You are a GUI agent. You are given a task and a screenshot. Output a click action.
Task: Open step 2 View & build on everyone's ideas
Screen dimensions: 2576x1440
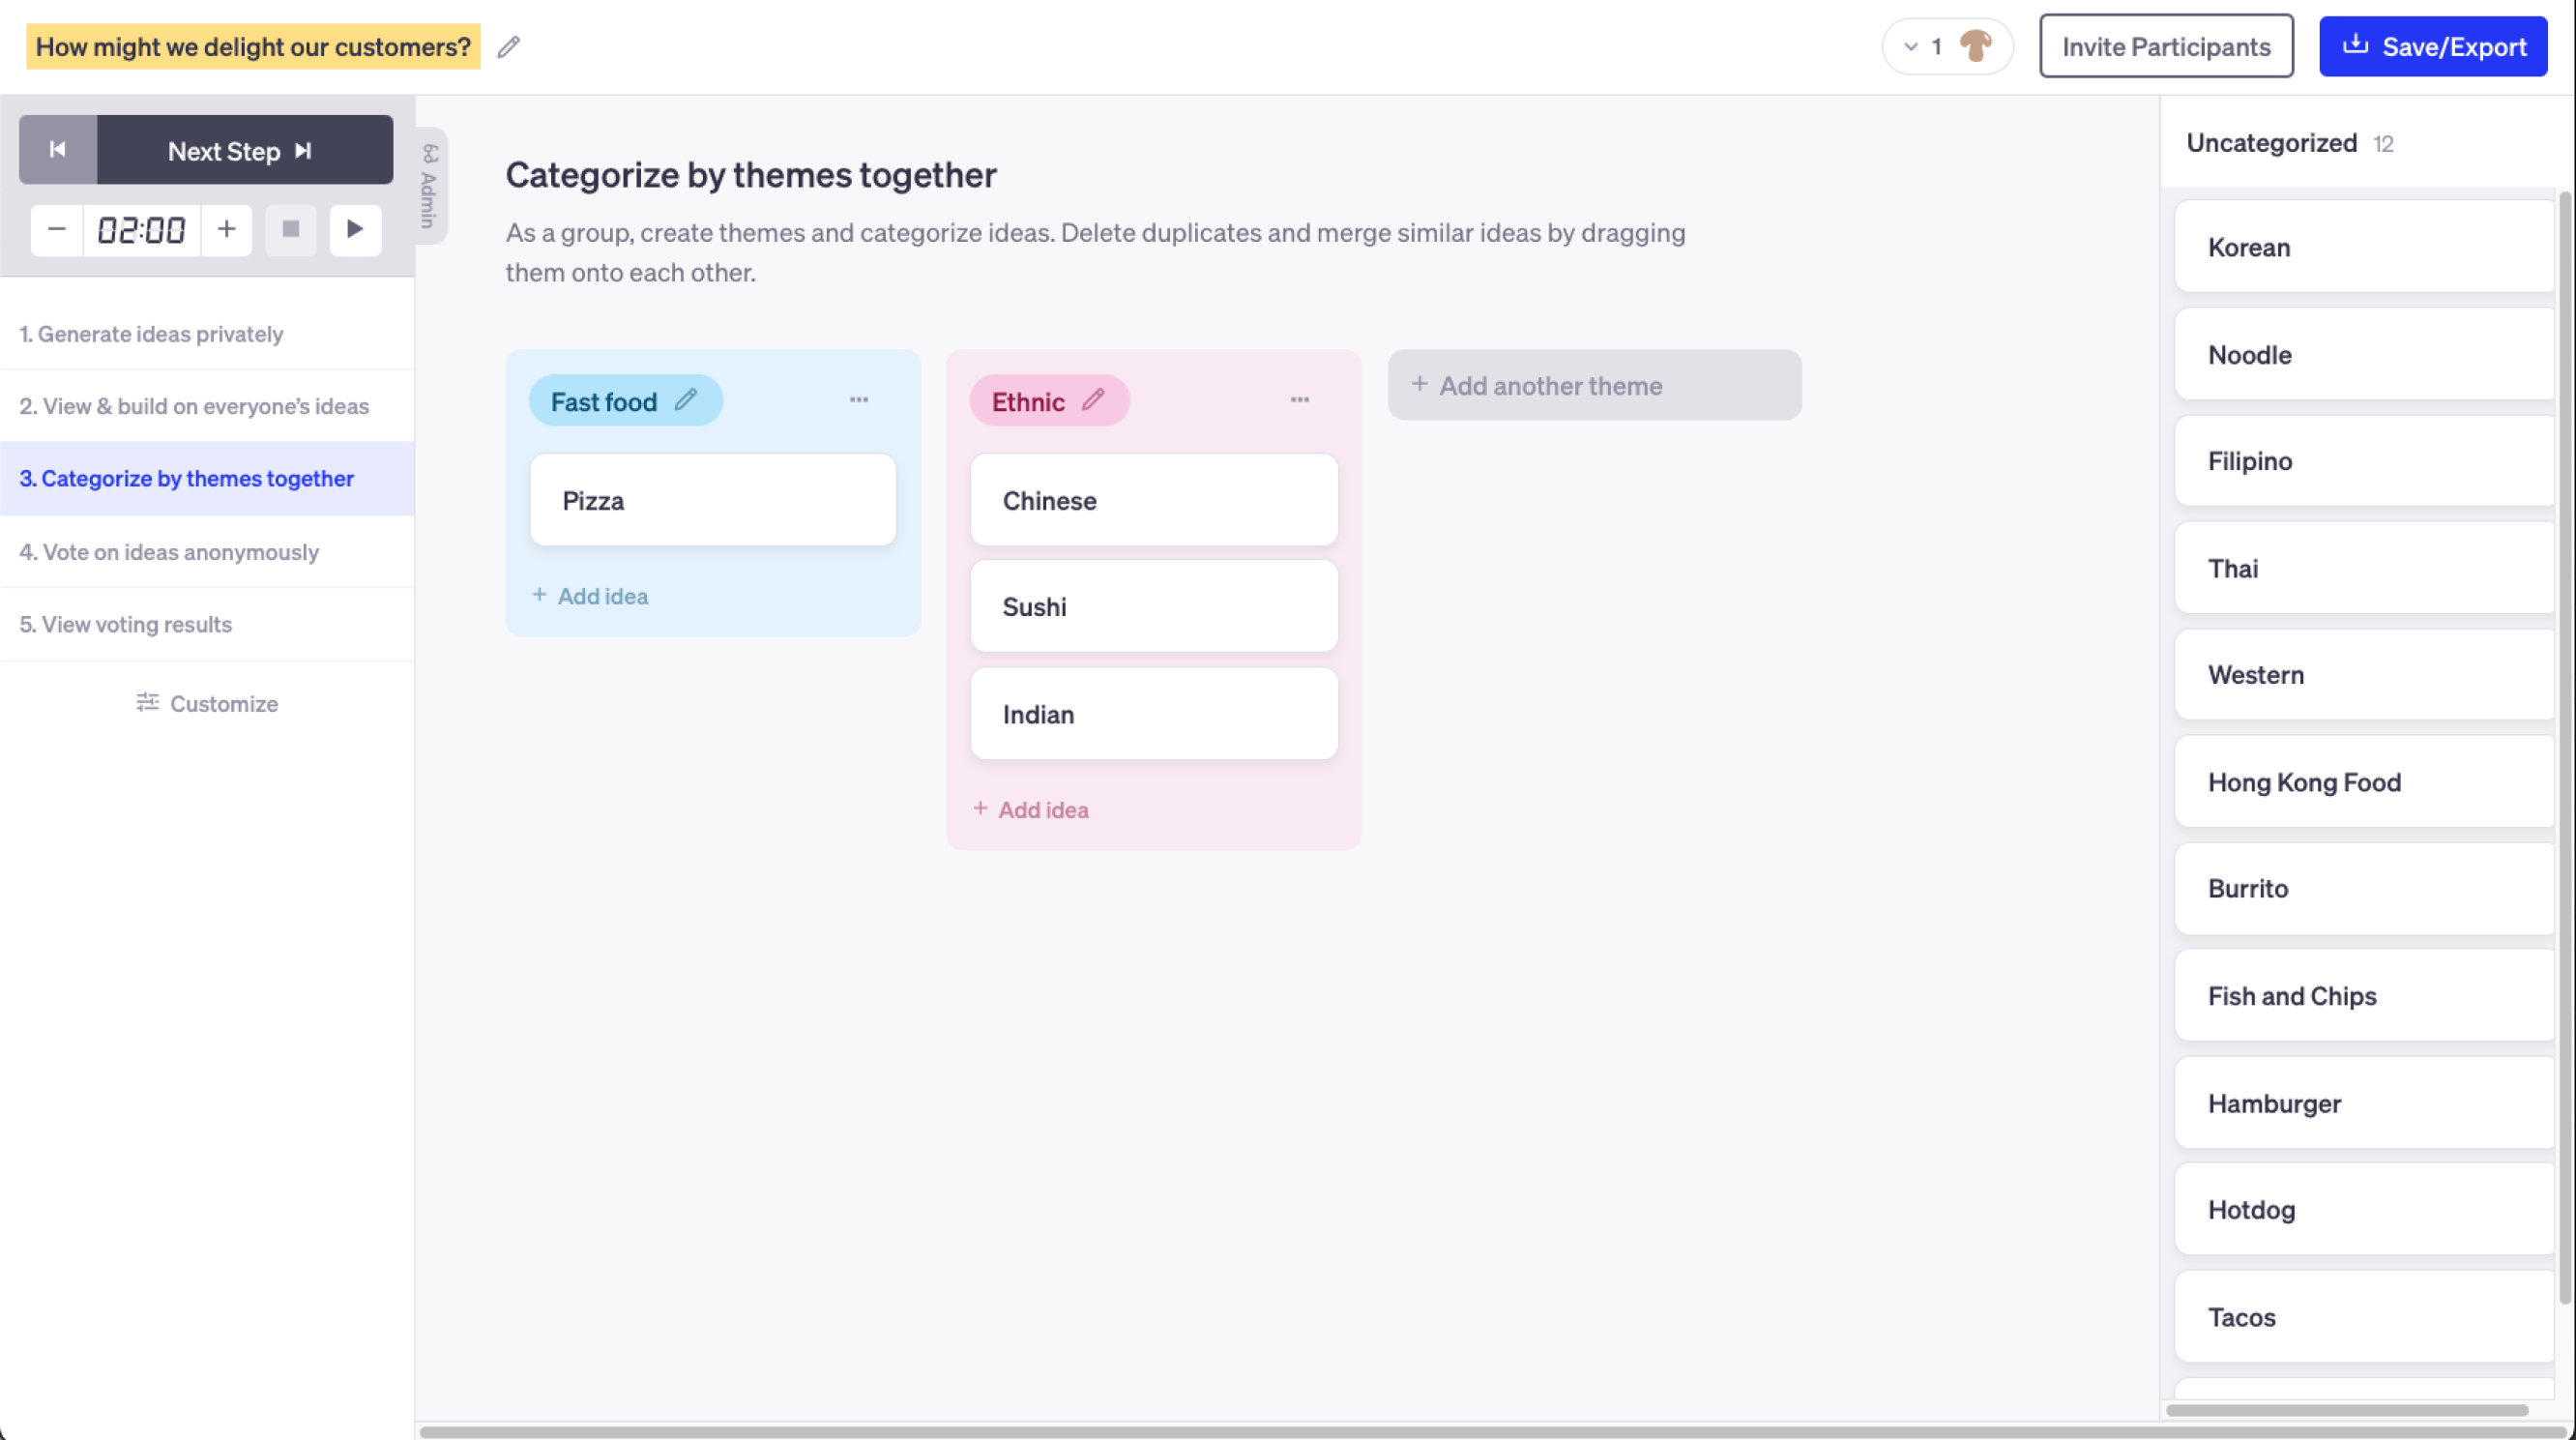[x=207, y=405]
